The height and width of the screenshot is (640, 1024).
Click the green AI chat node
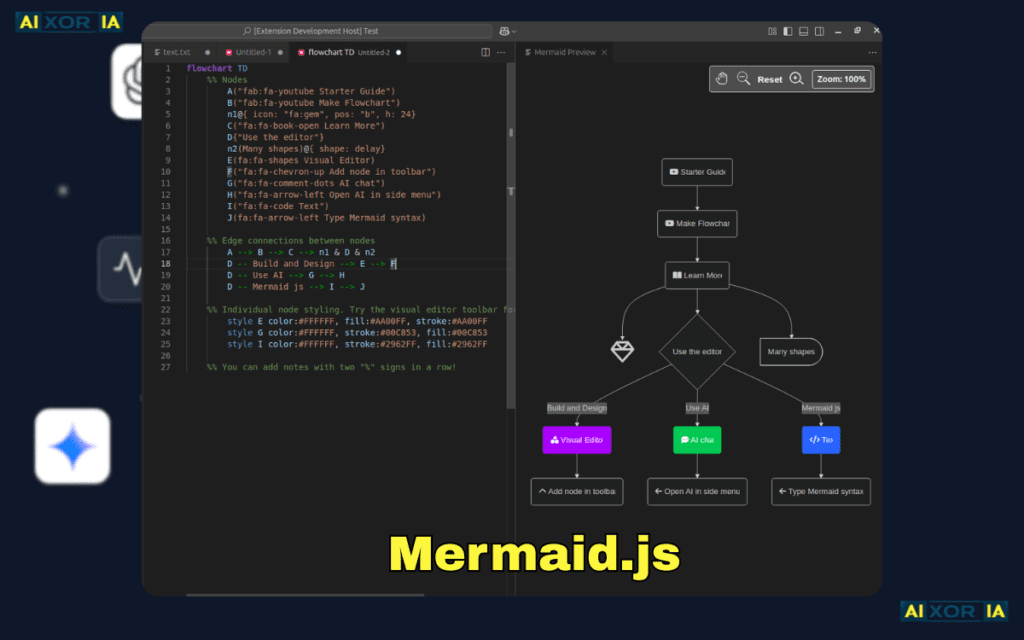pyautogui.click(x=697, y=440)
